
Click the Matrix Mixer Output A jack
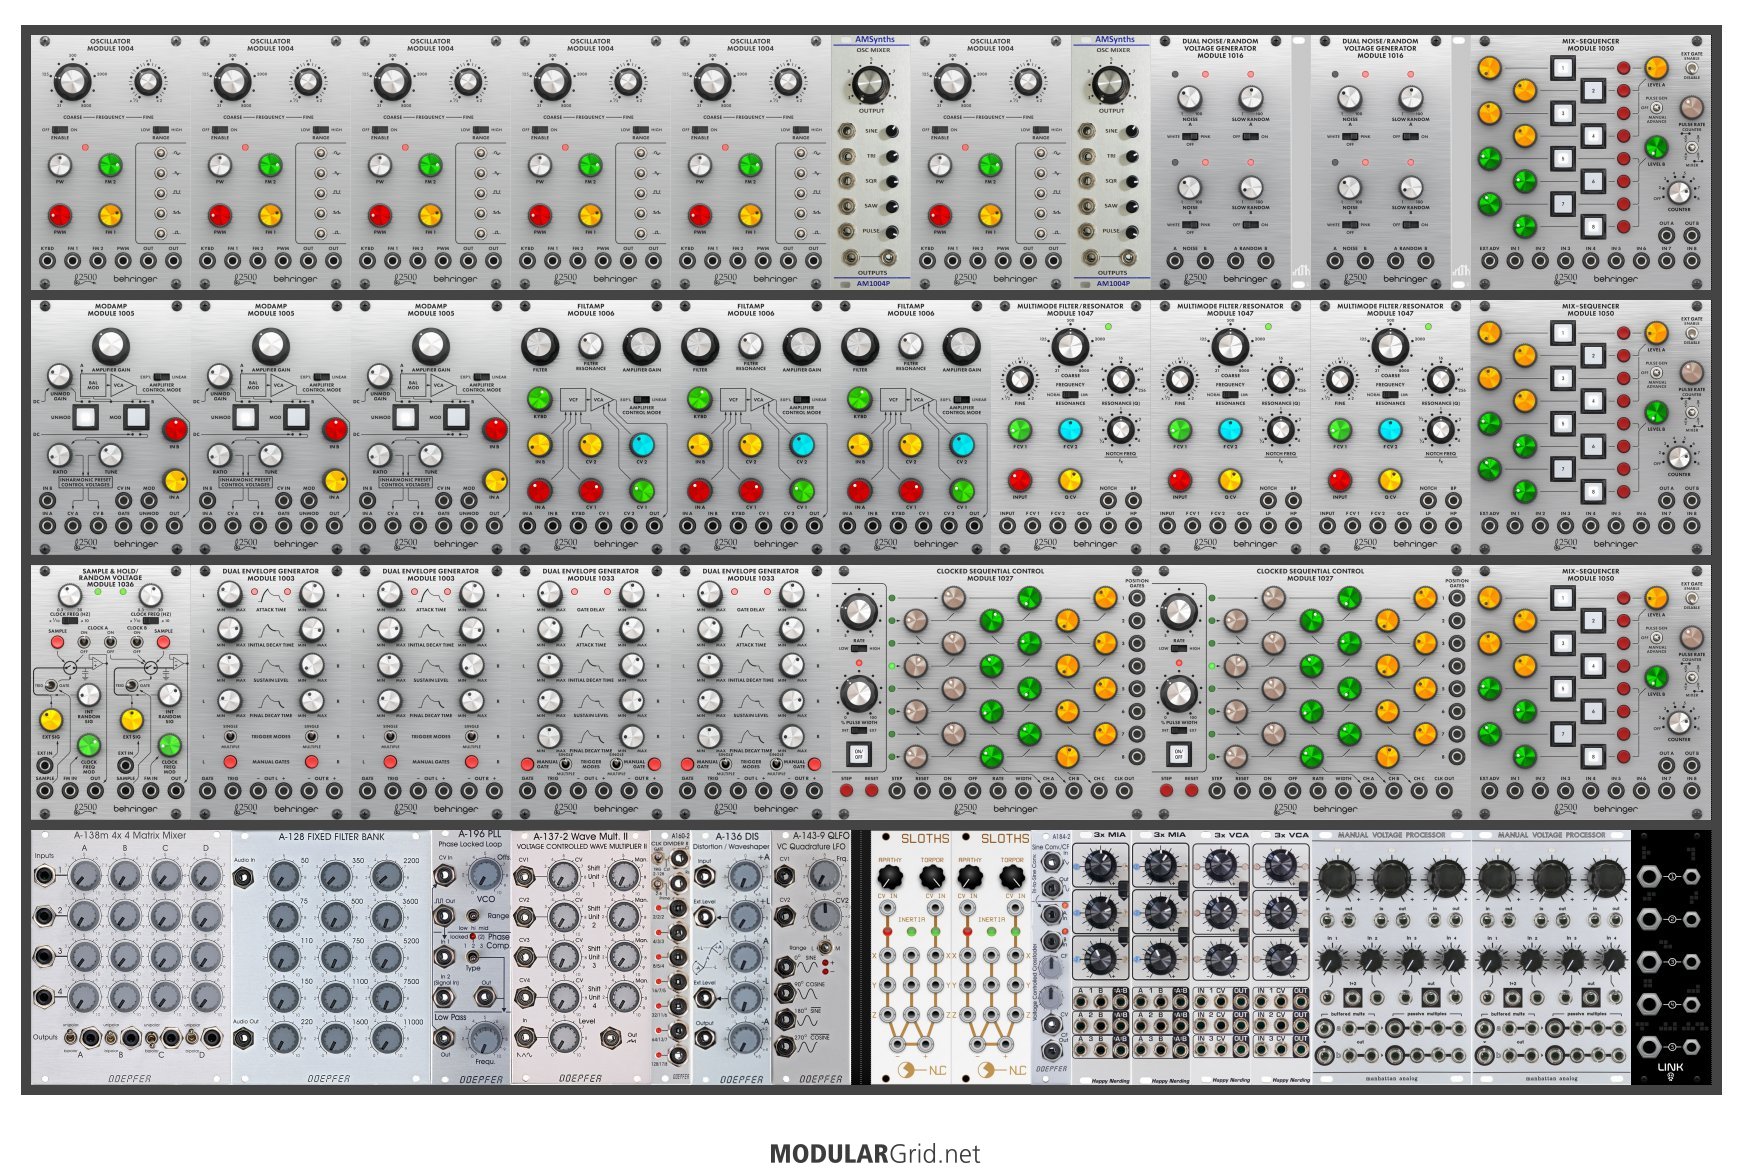90,1037
